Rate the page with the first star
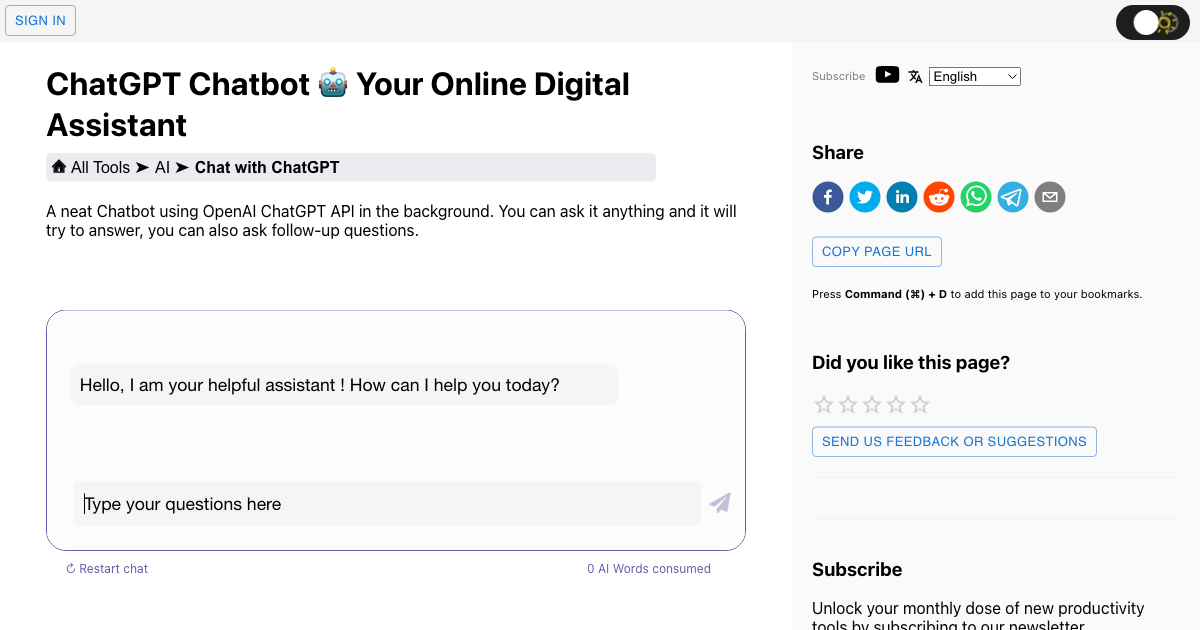Image resolution: width=1200 pixels, height=630 pixels. pos(823,404)
